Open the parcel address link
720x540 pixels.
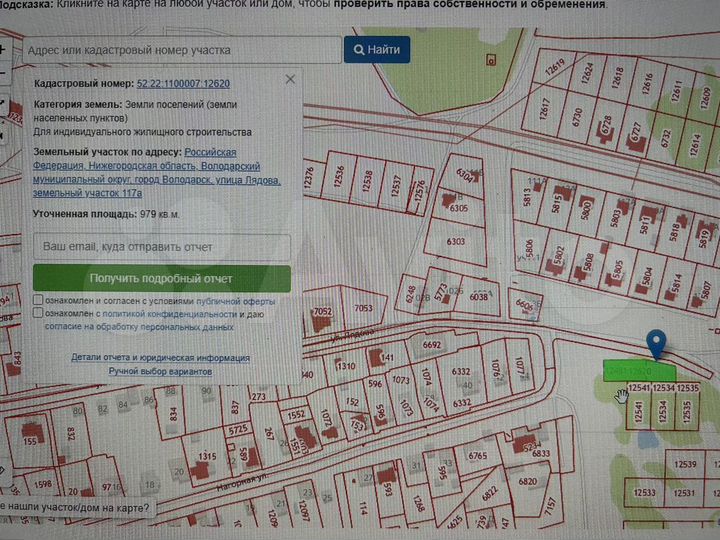pyautogui.click(x=157, y=174)
